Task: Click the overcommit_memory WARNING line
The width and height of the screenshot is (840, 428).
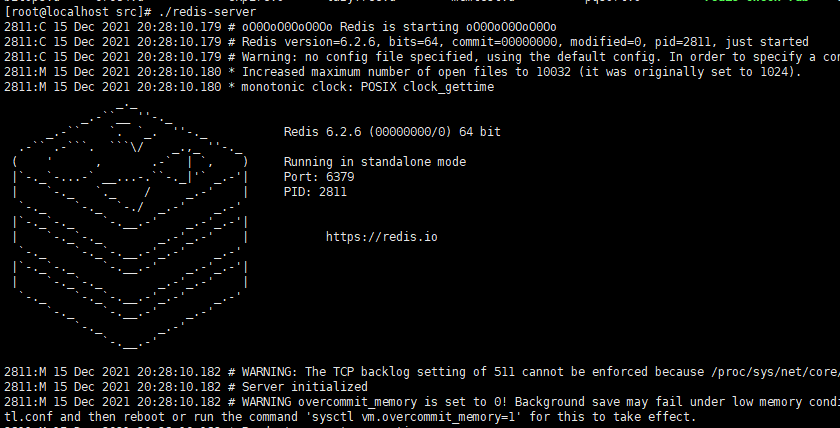Action: click(422, 402)
